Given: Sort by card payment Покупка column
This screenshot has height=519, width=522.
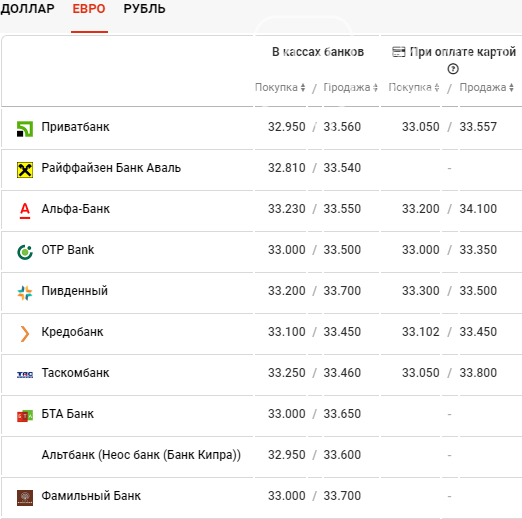Looking at the screenshot, I should pos(414,87).
